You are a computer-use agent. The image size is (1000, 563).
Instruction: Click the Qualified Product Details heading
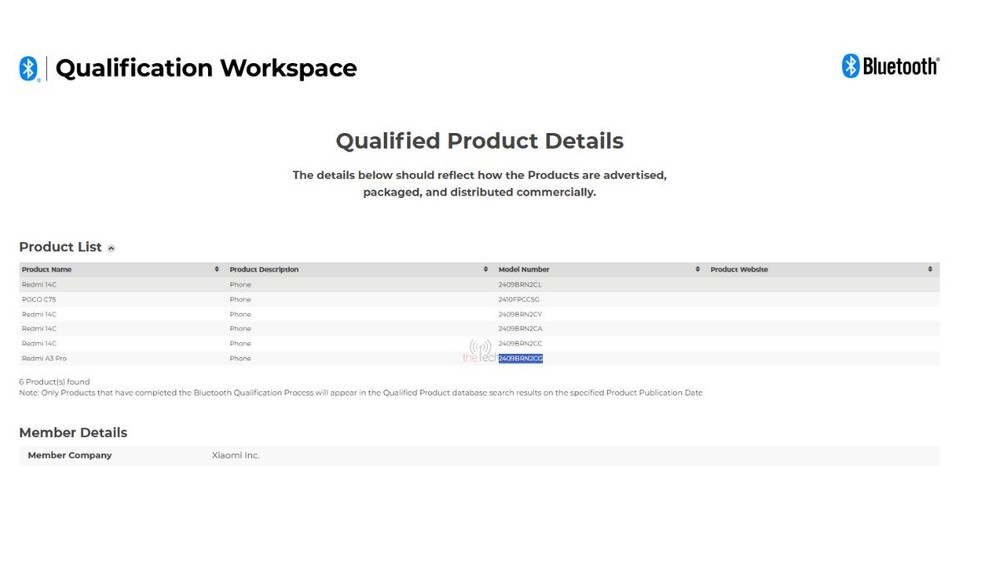[480, 141]
